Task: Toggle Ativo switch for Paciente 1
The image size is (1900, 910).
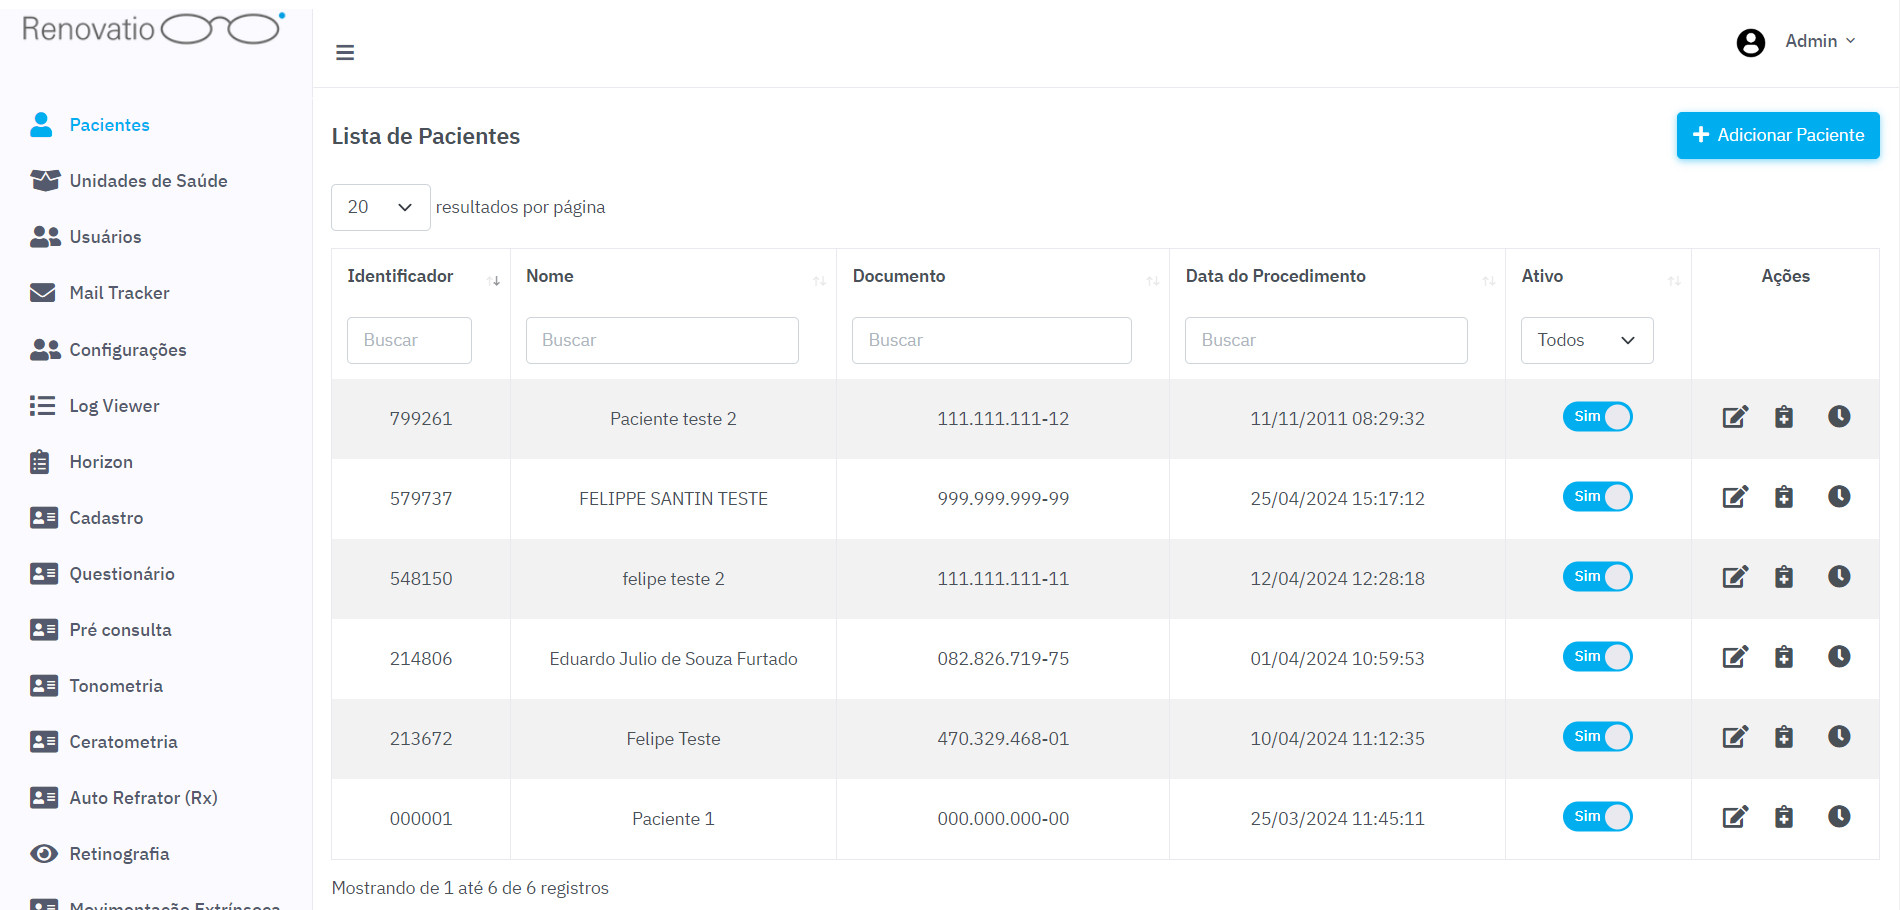Action: point(1597,817)
